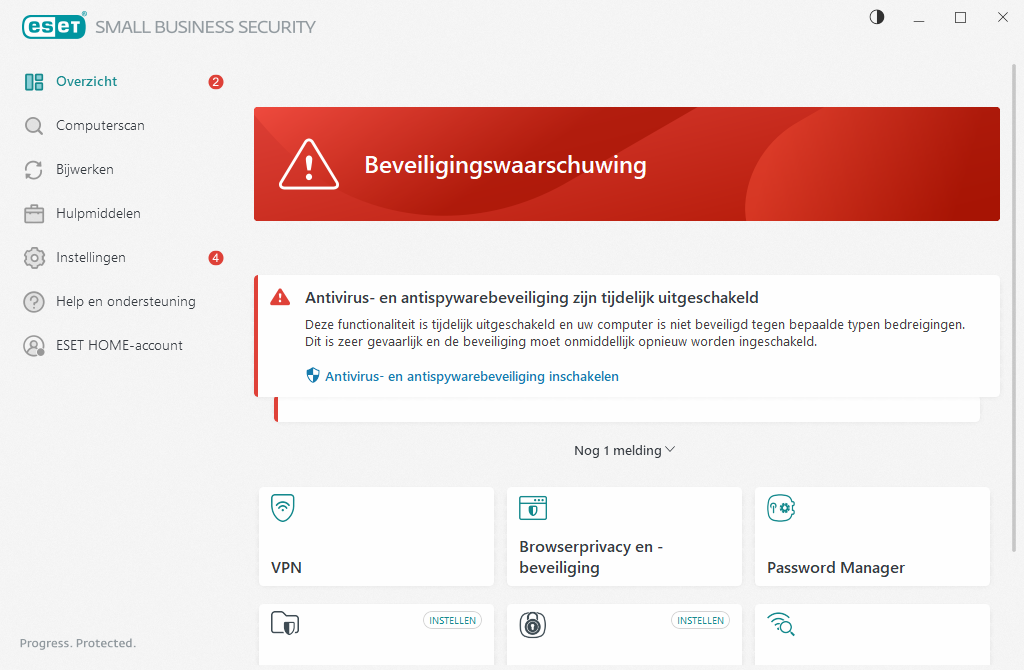This screenshot has width=1024, height=670.
Task: Expand 'Nog 1 melding' notifications
Action: pos(624,451)
